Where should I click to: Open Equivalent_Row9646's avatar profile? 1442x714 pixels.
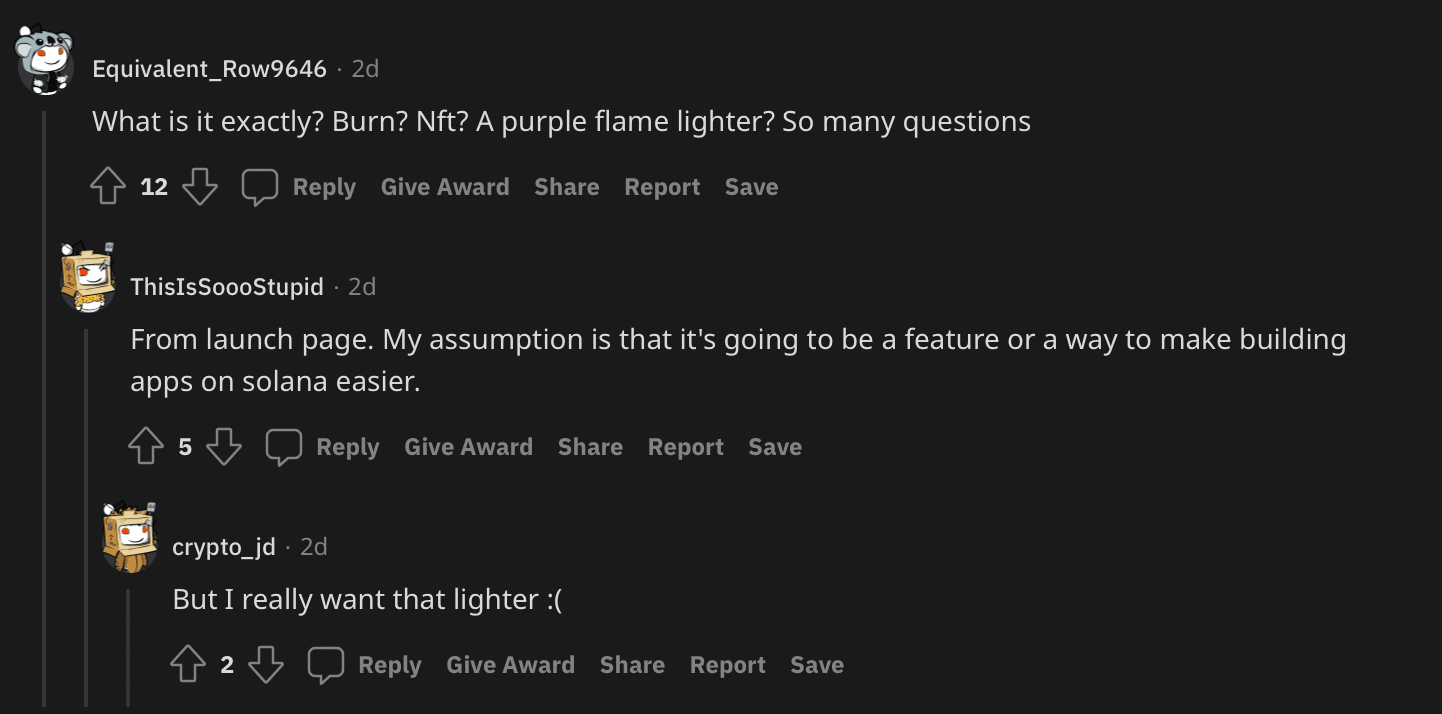(x=45, y=61)
